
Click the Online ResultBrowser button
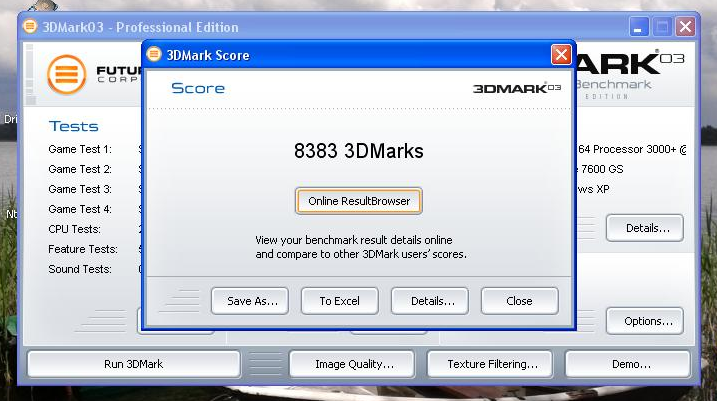(x=358, y=201)
